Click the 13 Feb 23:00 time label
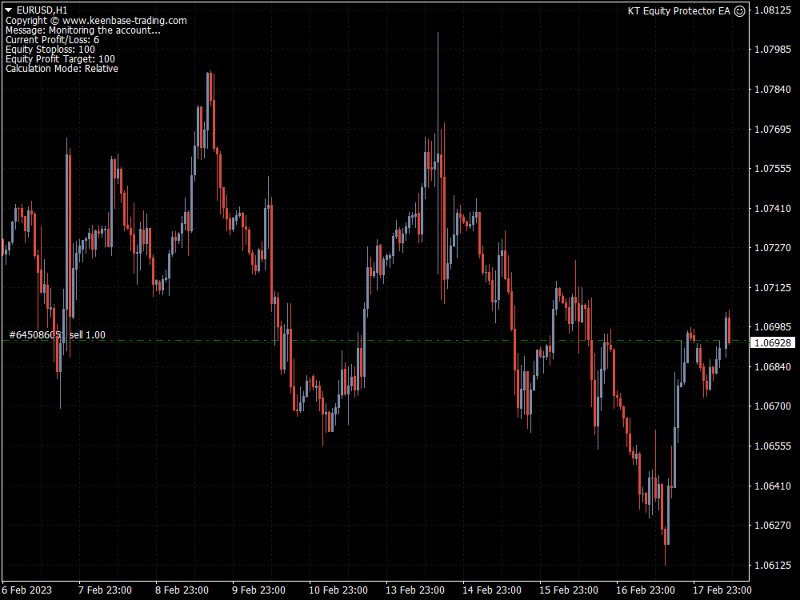Image resolution: width=800 pixels, height=600 pixels. click(415, 590)
